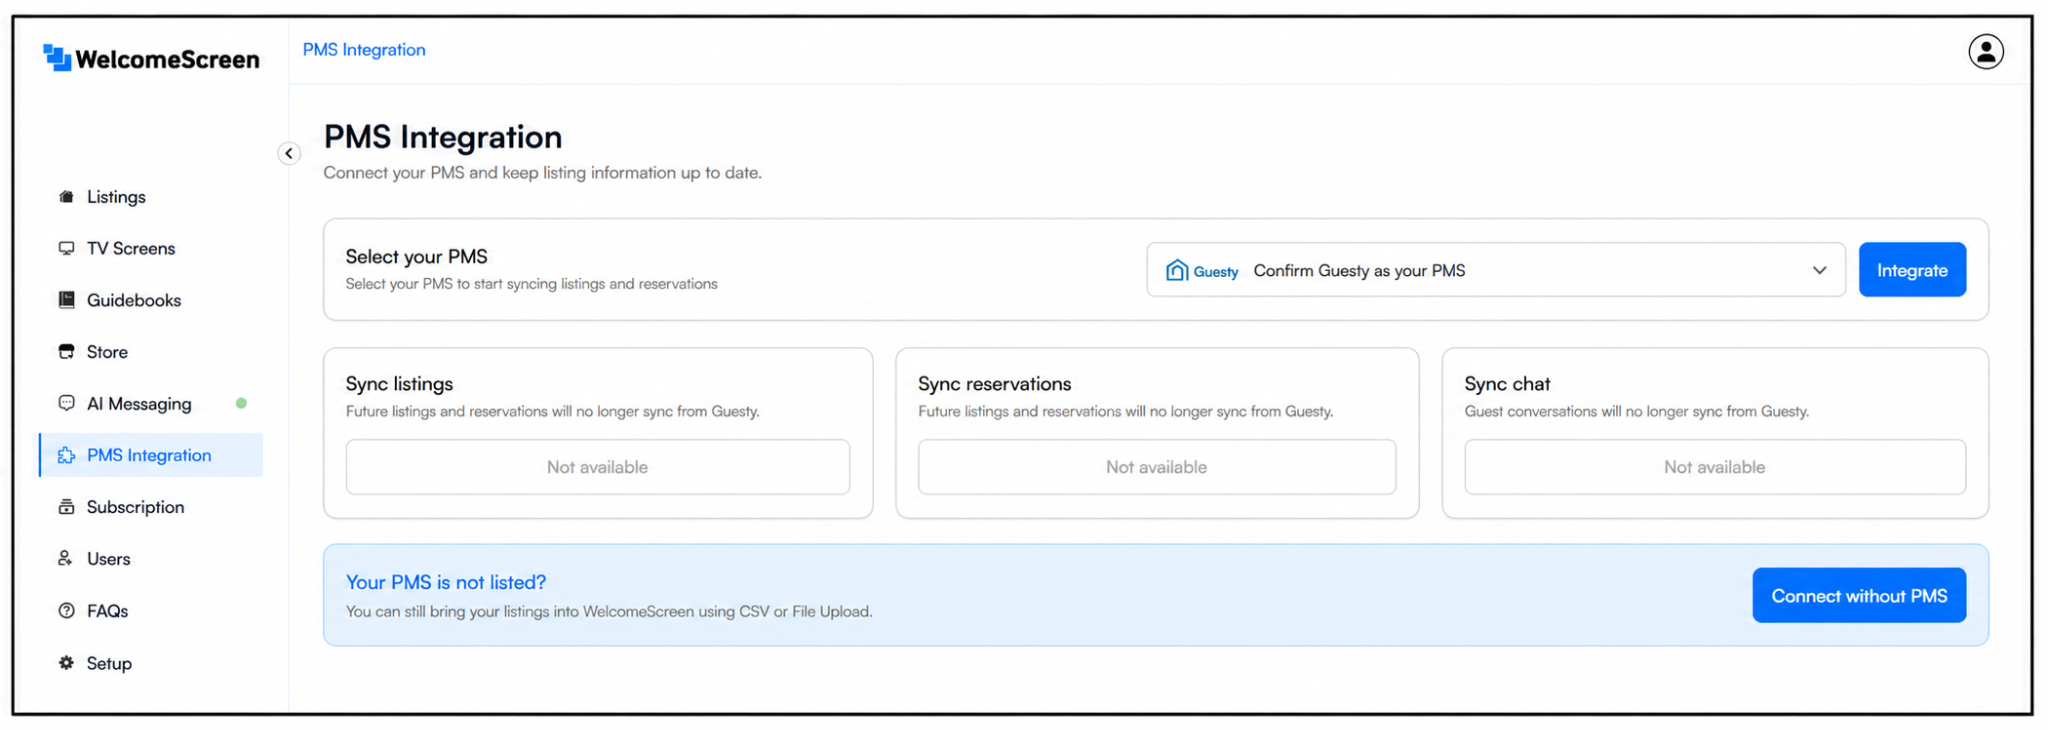Viewport: 2048px width, 730px height.
Task: Click Not available under Sync reservations
Action: pos(1157,467)
